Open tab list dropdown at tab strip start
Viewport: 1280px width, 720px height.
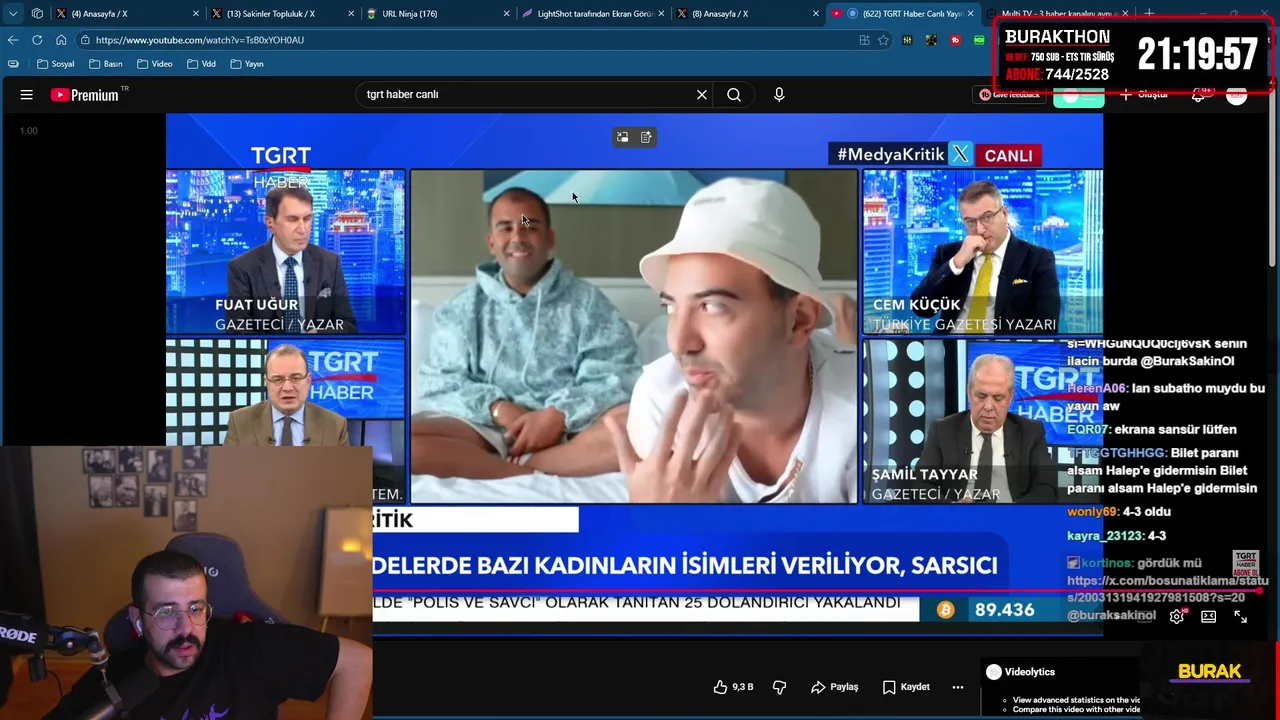point(13,14)
